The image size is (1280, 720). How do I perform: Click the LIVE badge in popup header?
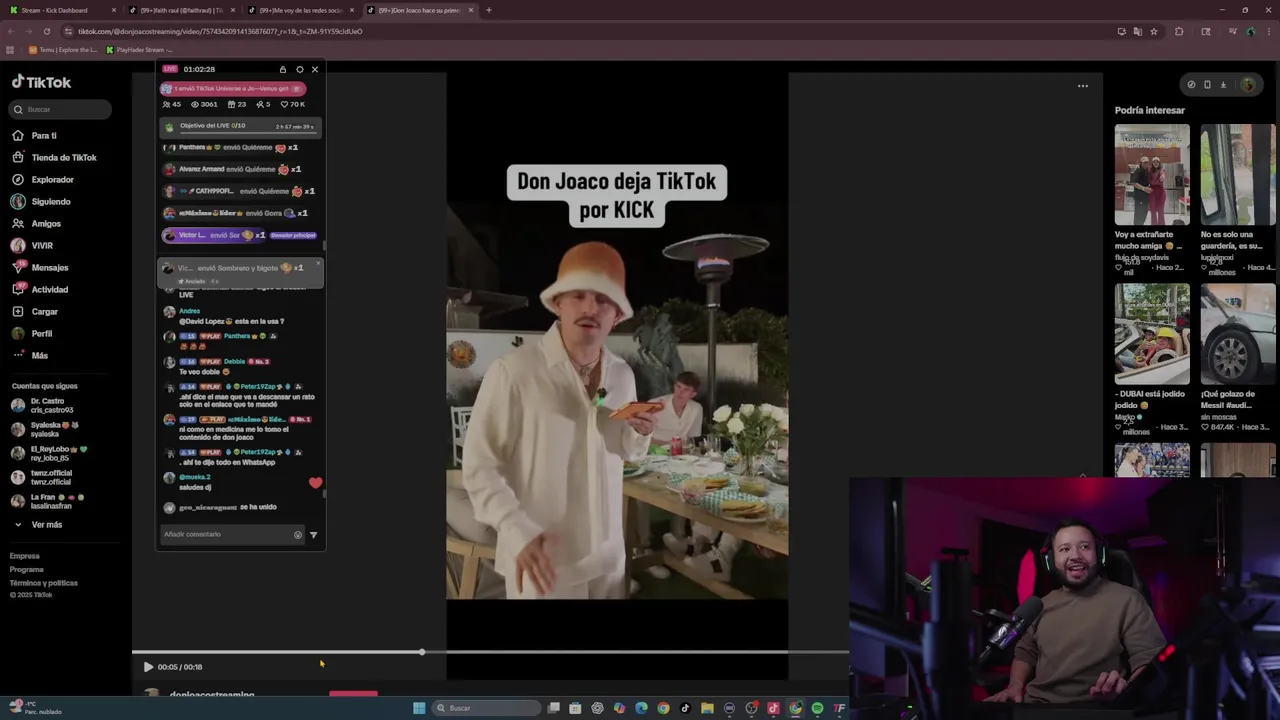click(x=170, y=69)
